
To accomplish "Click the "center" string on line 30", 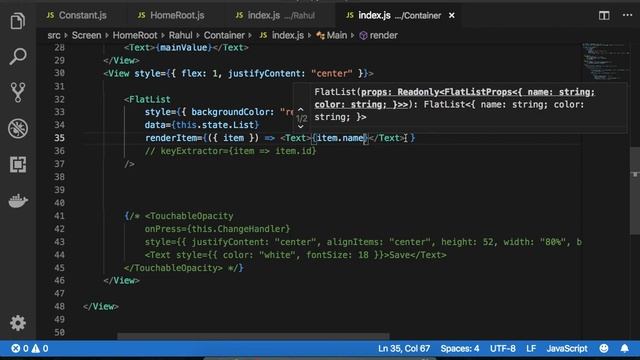I will coord(331,73).
